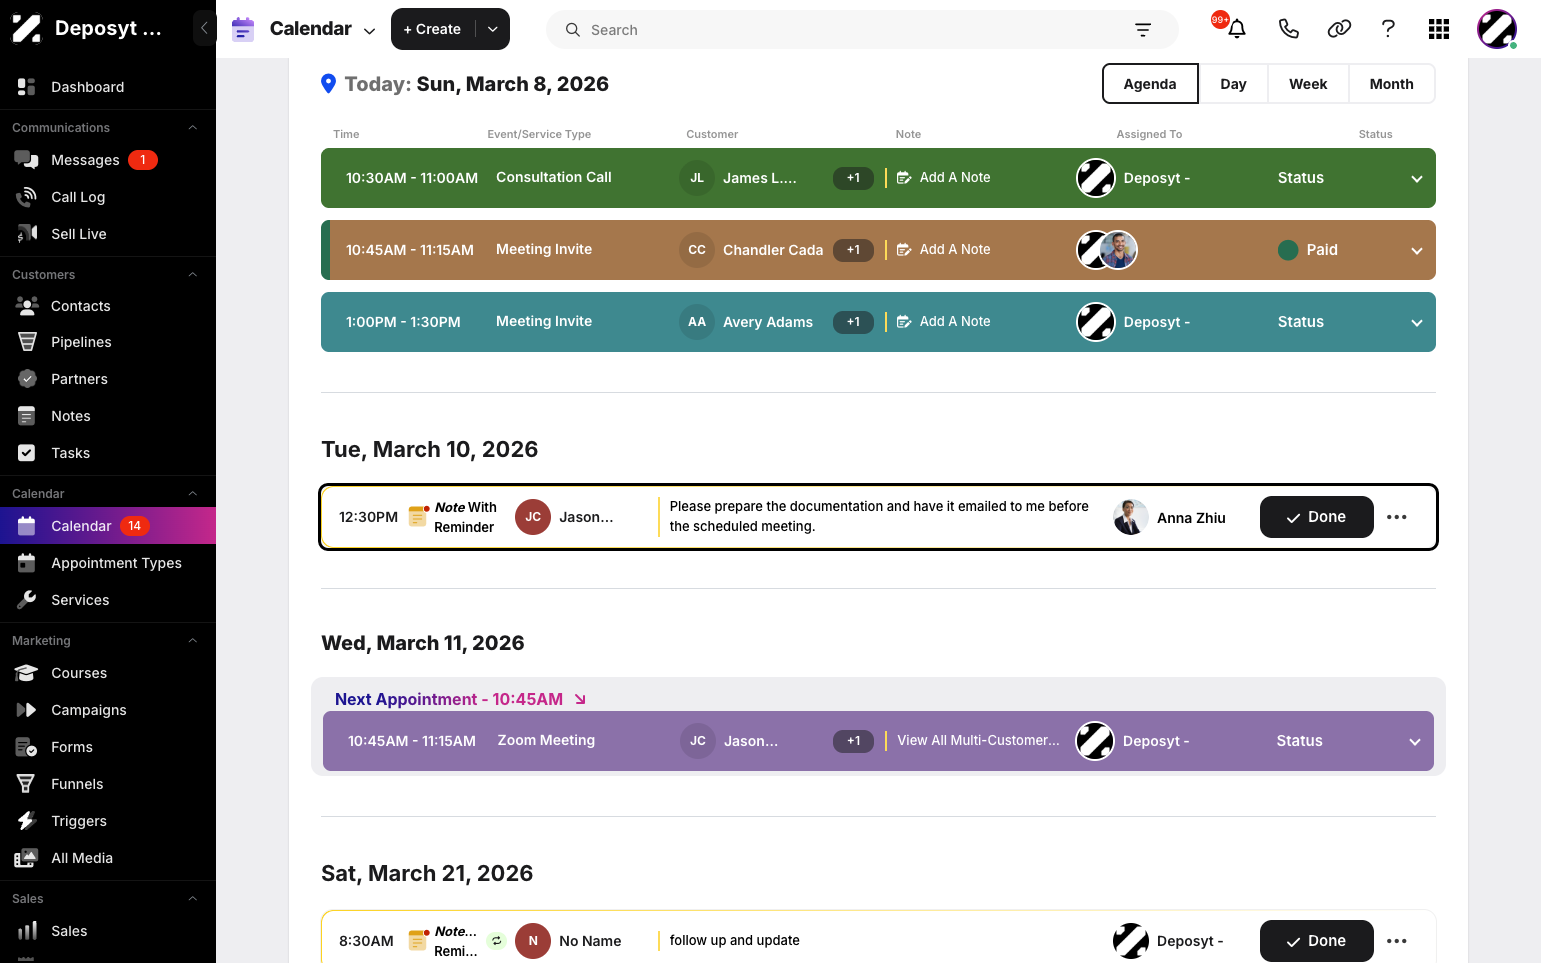Open the purple Zoom Meeting appointment
The image size is (1541, 963).
click(878, 741)
